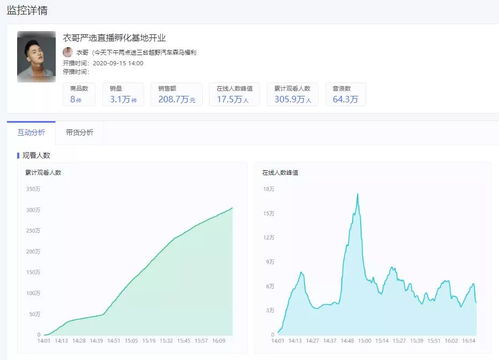Click the 16:09 x-axis label on the left chart

(x=219, y=341)
